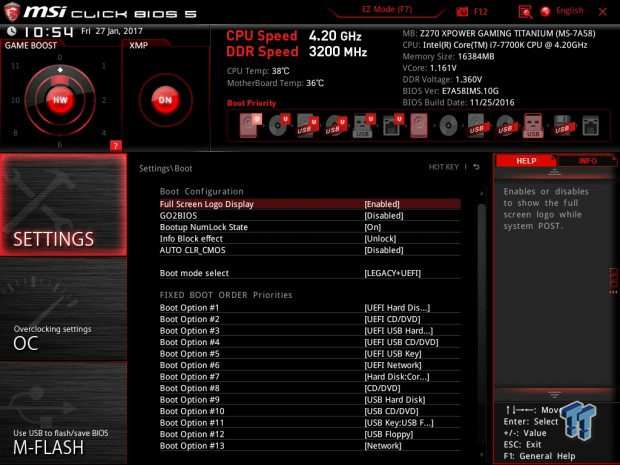The image size is (620, 465).
Task: Click the help panel bottom handle
Action: pos(554,394)
